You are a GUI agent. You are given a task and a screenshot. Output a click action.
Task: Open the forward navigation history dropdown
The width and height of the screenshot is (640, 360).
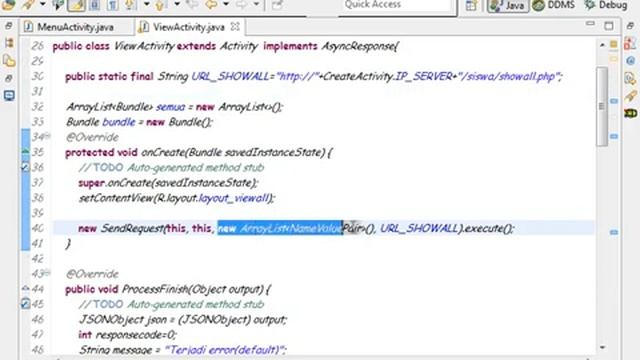click(256, 4)
